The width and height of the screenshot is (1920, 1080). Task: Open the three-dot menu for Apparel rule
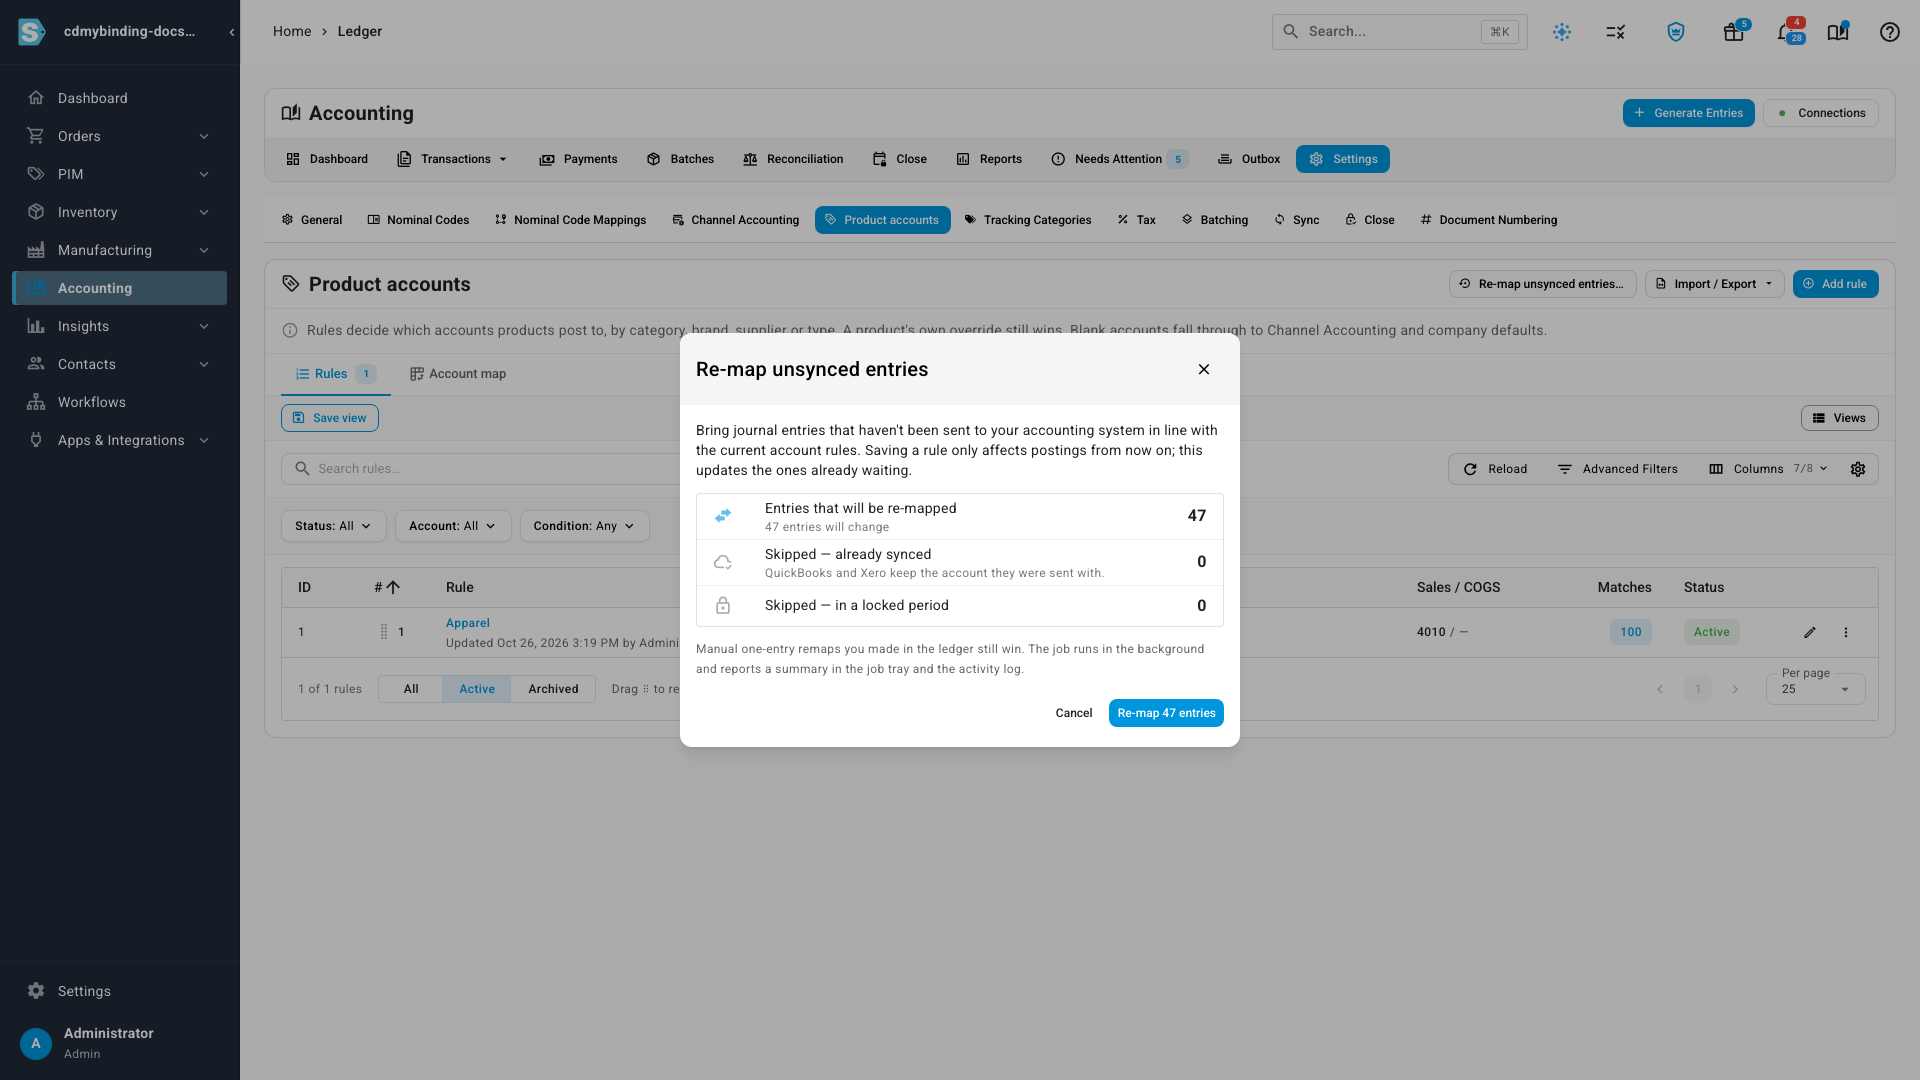click(x=1846, y=632)
